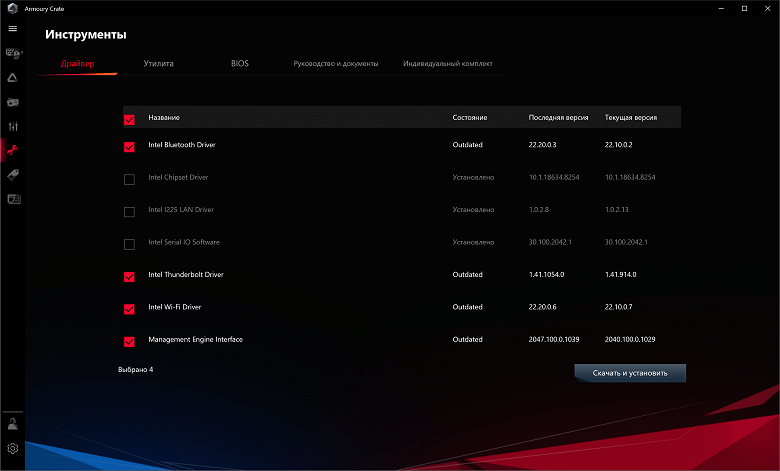Open the Aura Sync triangle icon

pyautogui.click(x=12, y=78)
